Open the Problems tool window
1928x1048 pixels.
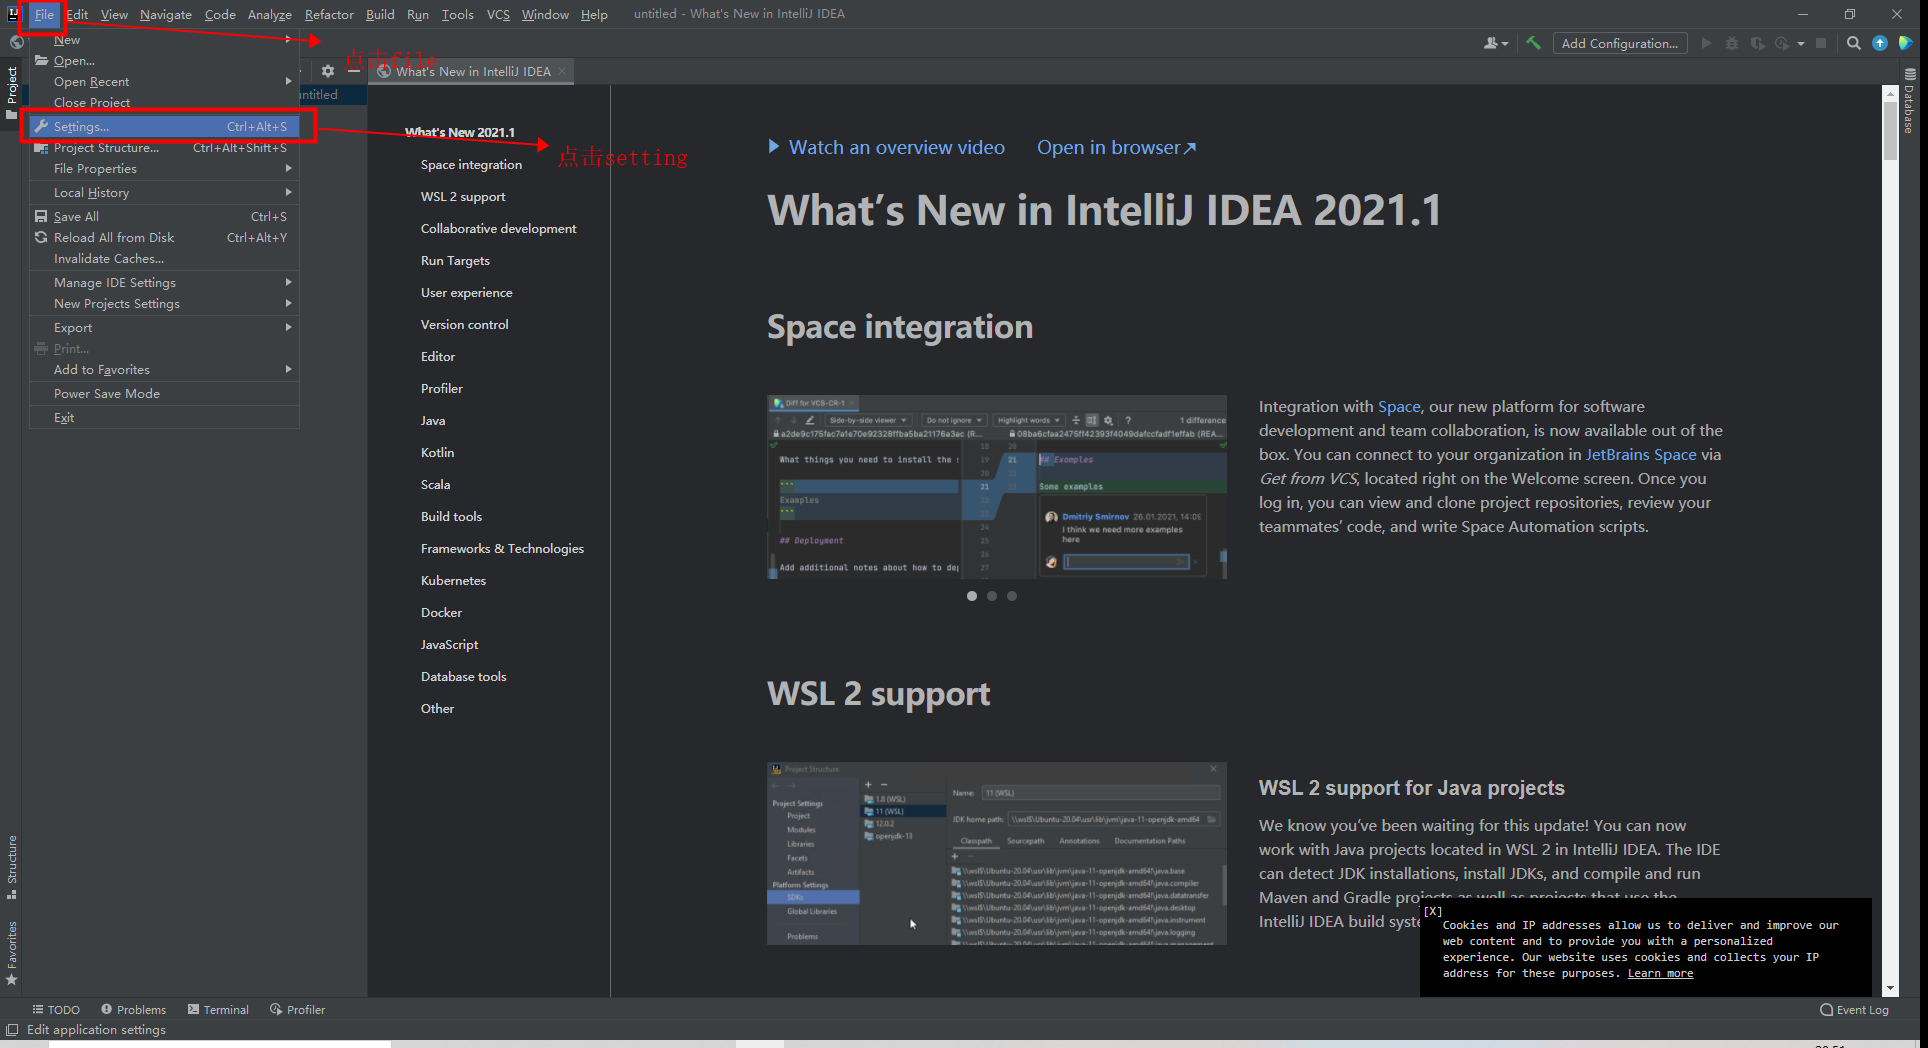click(x=133, y=1010)
